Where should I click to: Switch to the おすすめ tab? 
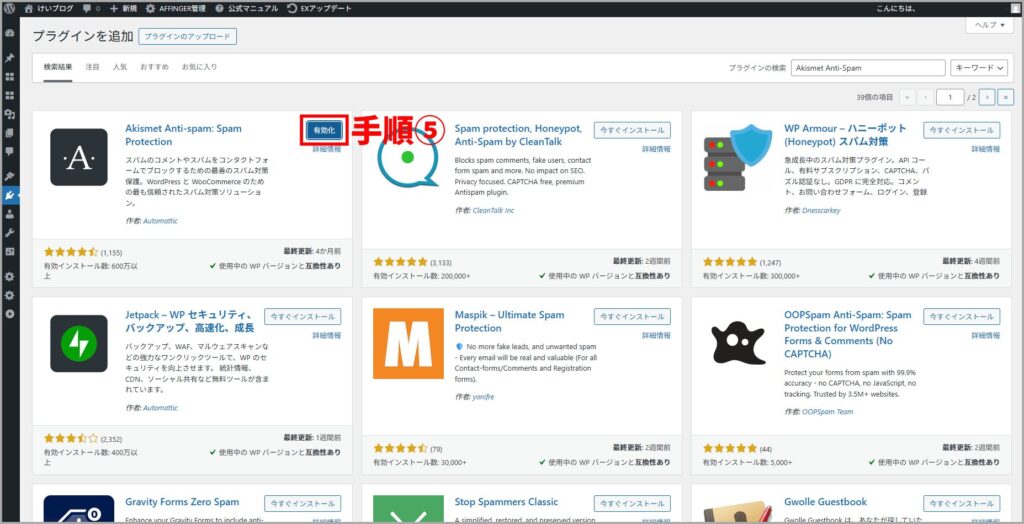(x=154, y=67)
